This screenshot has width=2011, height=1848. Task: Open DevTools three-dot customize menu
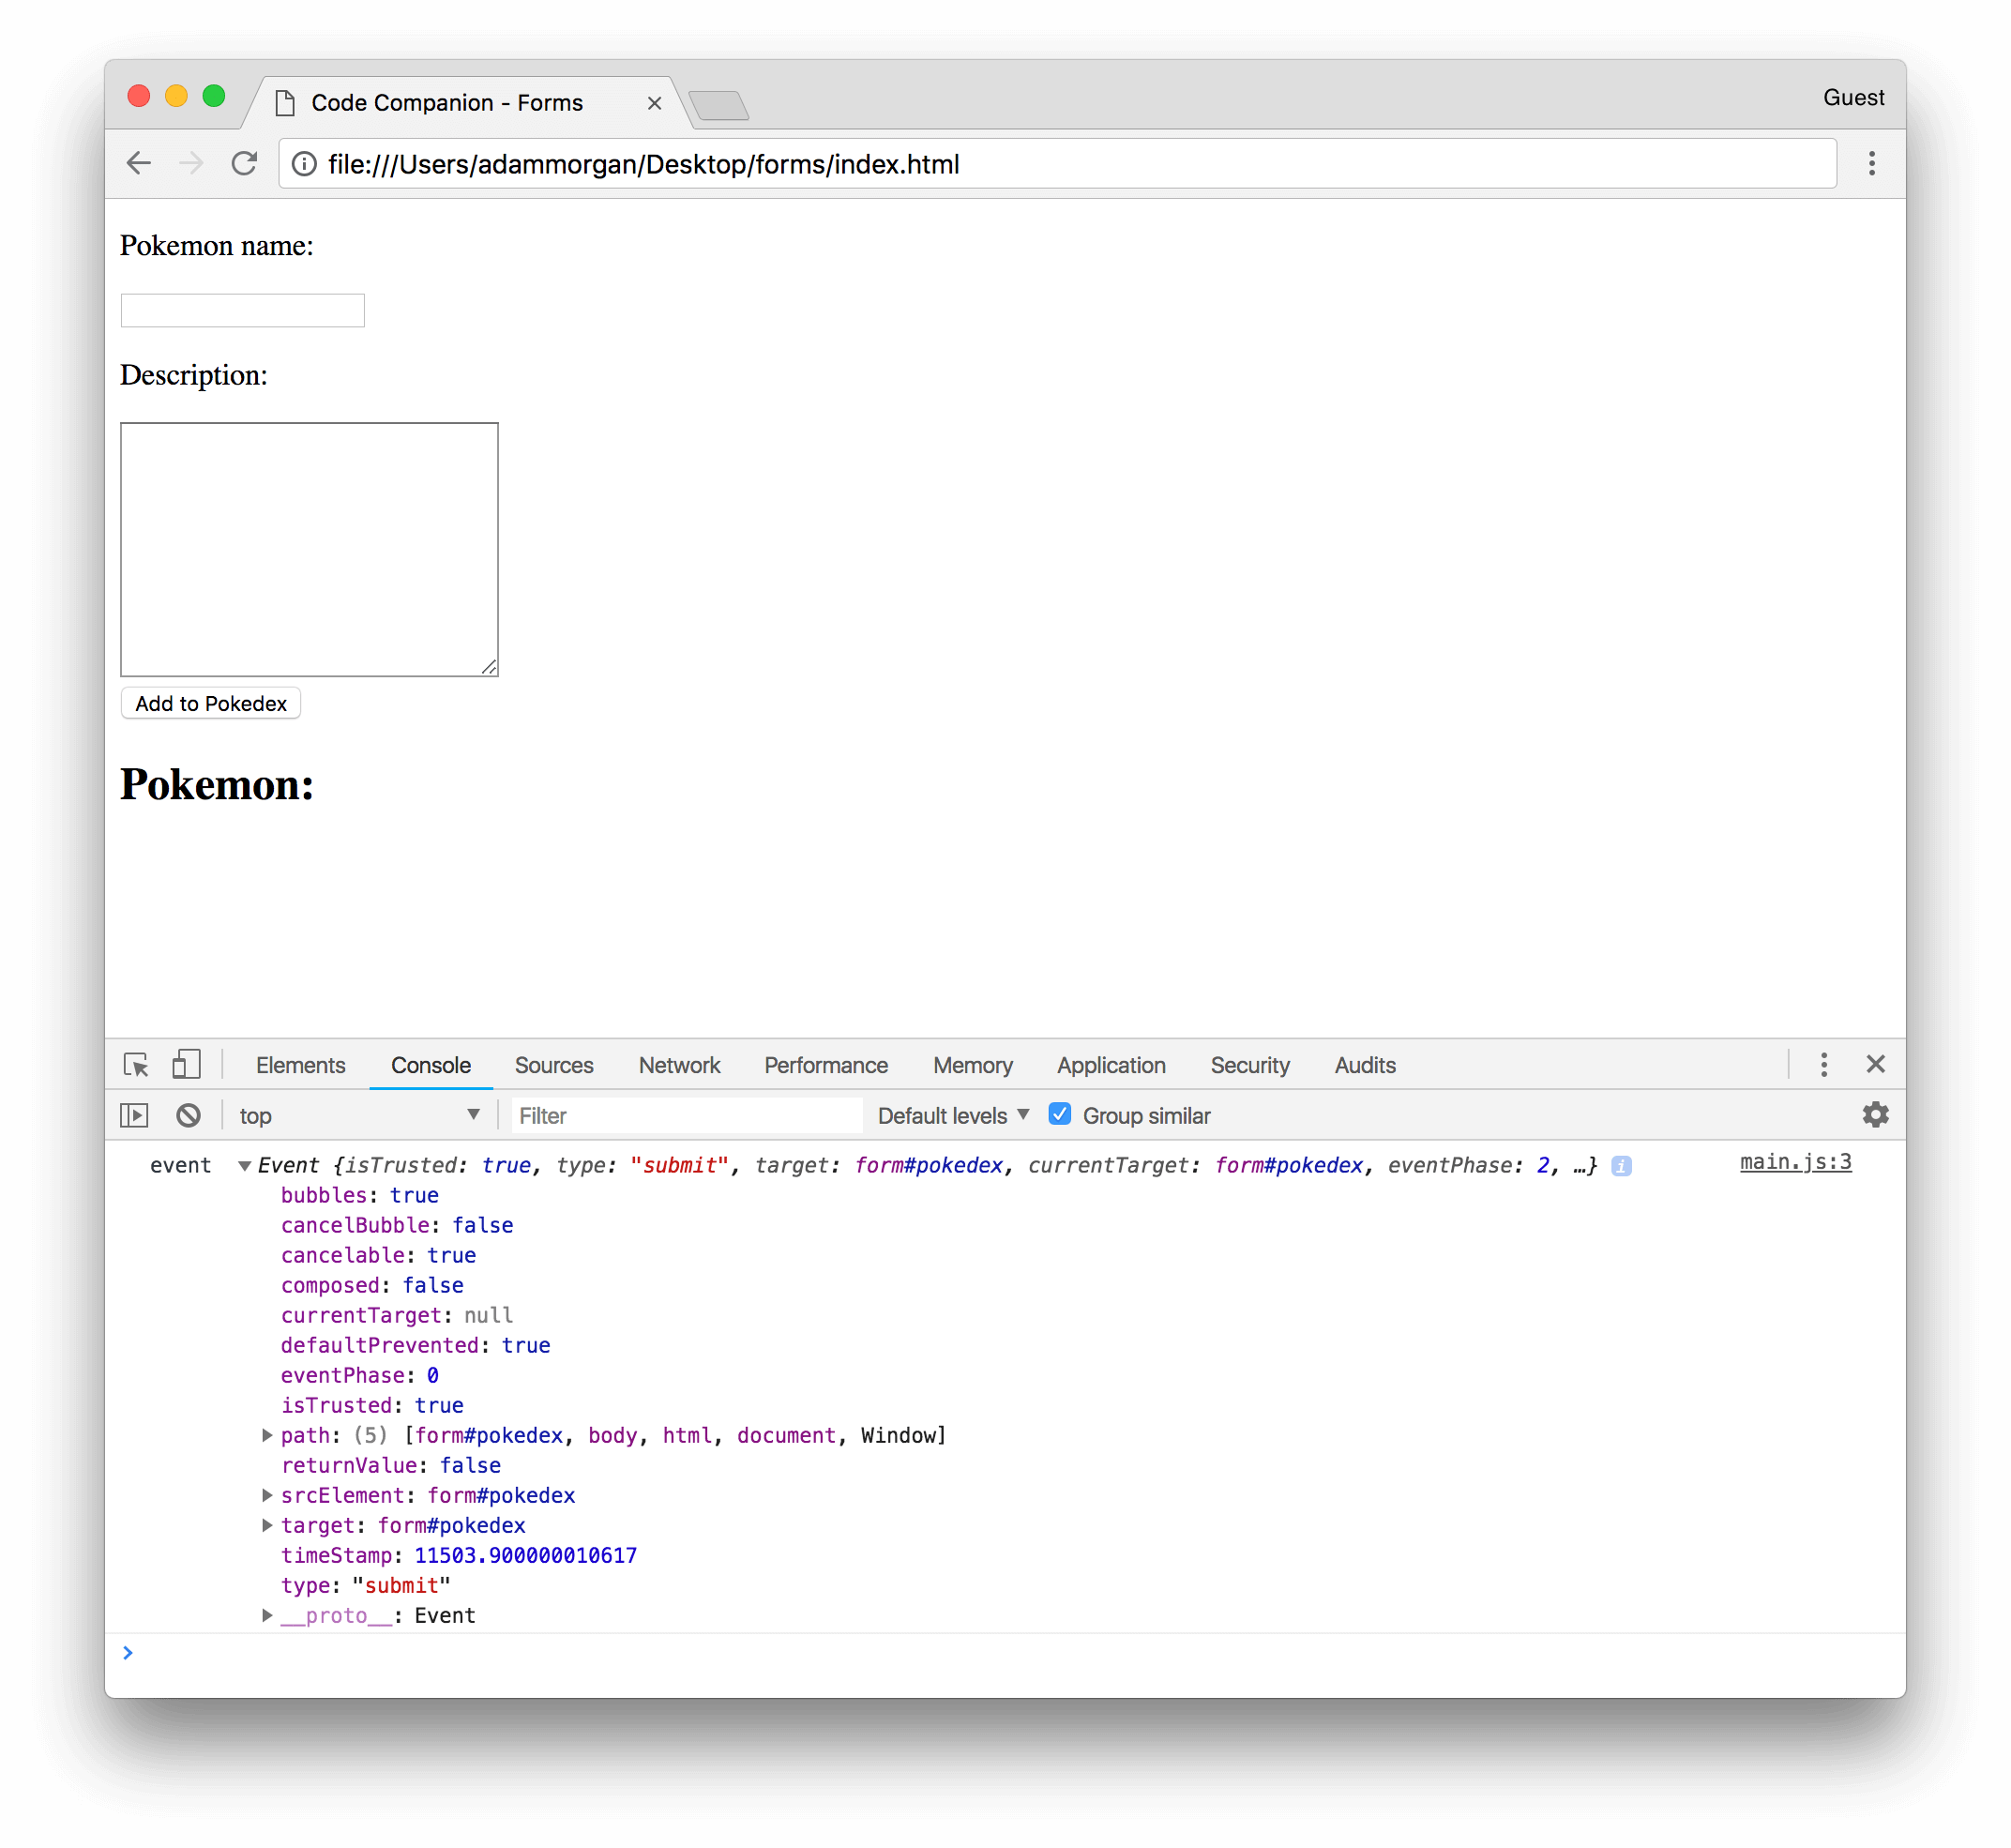1823,1064
